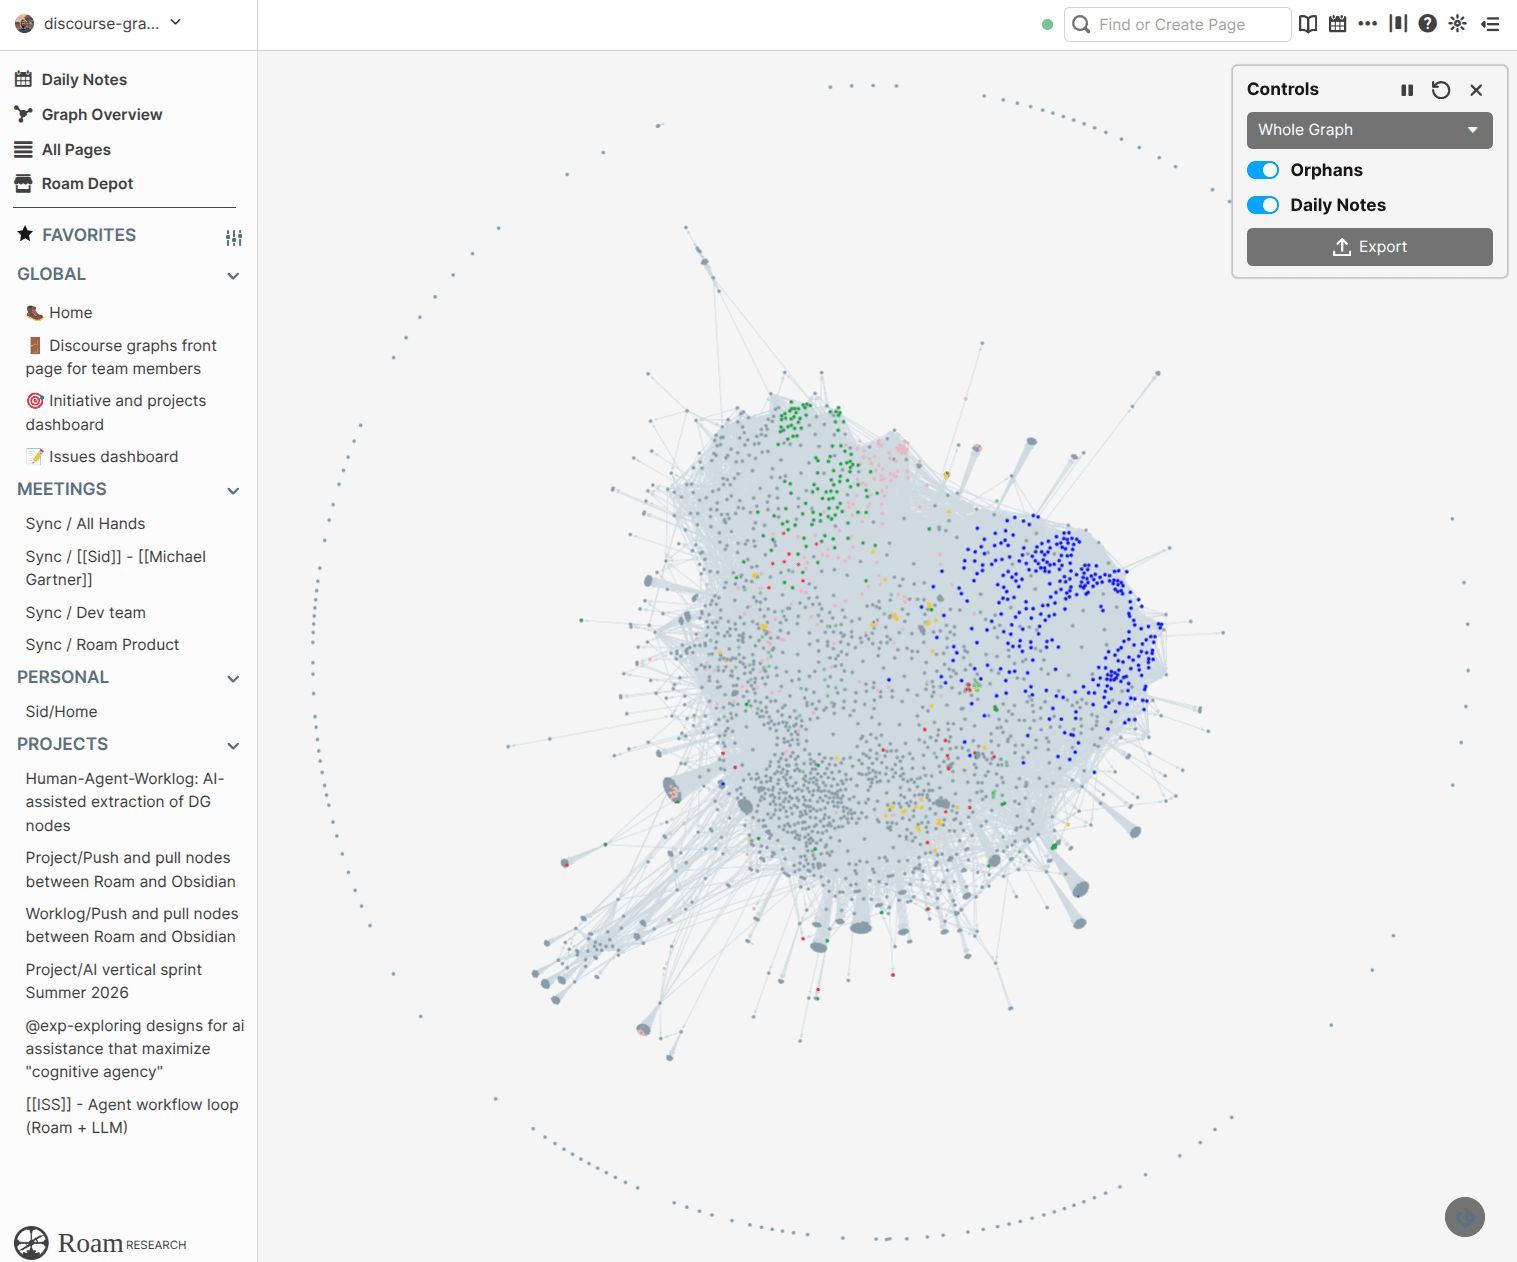Click the Roam Depot store icon
The width and height of the screenshot is (1517, 1262).
pyautogui.click(x=23, y=183)
